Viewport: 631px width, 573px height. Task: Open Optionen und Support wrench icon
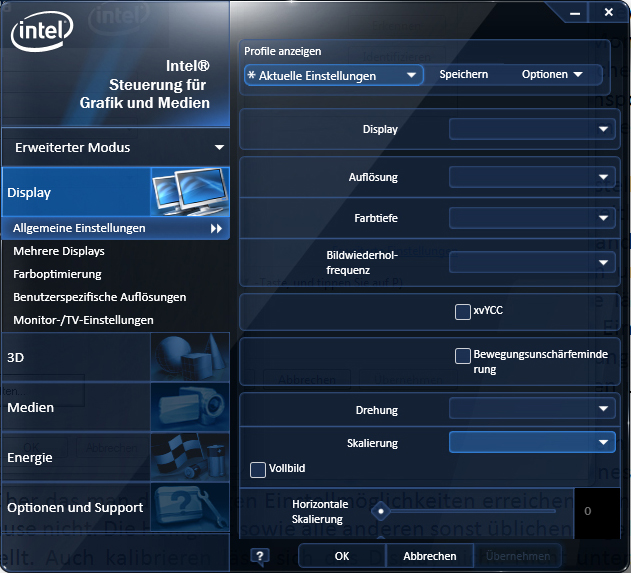(190, 507)
